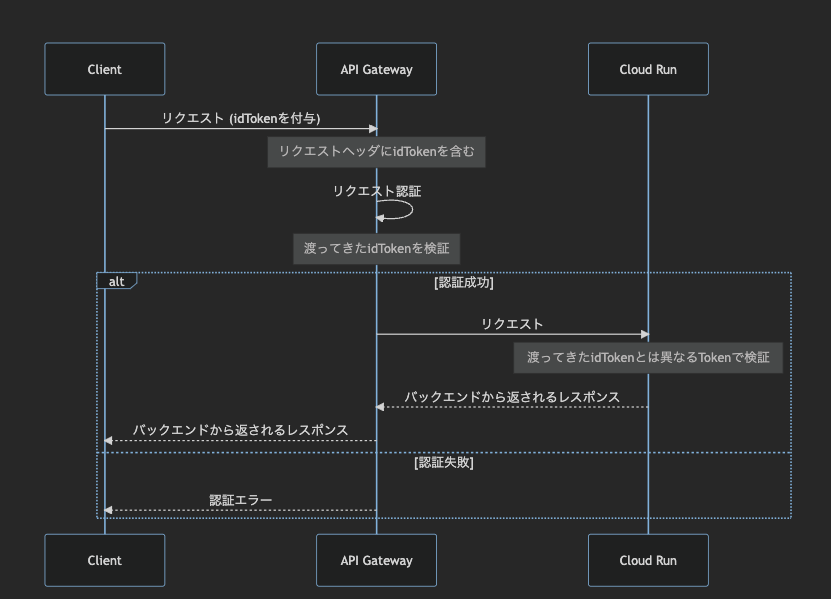This screenshot has width=831, height=599.
Task: Click the self-loop arrow on API Gateway
Action: click(394, 209)
